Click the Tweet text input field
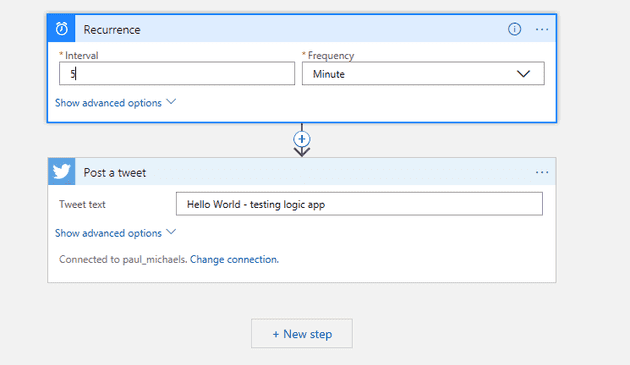Screen dimensions: 630x365 click(359, 204)
